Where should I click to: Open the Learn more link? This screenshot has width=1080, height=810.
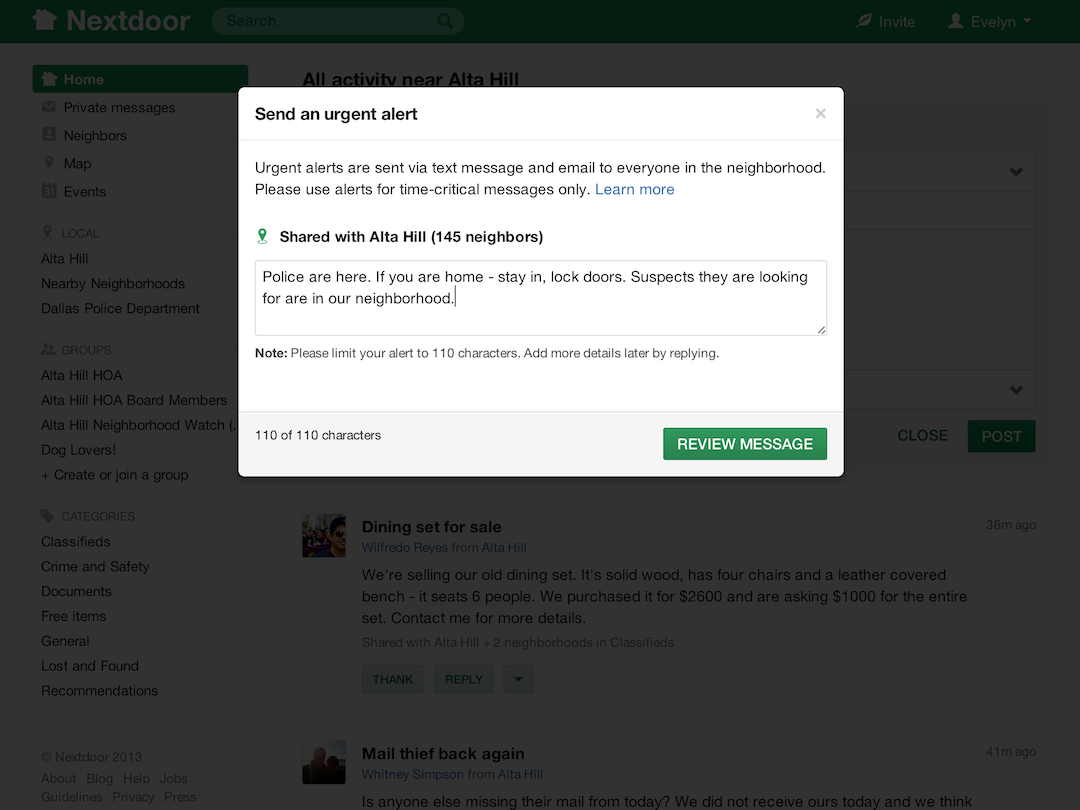pyautogui.click(x=635, y=189)
